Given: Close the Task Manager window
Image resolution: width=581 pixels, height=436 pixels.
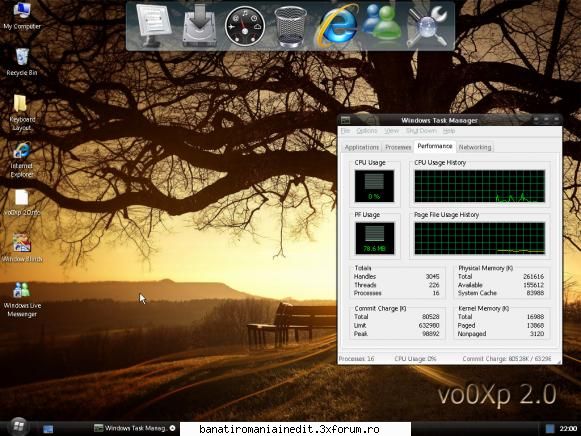Looking at the screenshot, I should coord(556,119).
